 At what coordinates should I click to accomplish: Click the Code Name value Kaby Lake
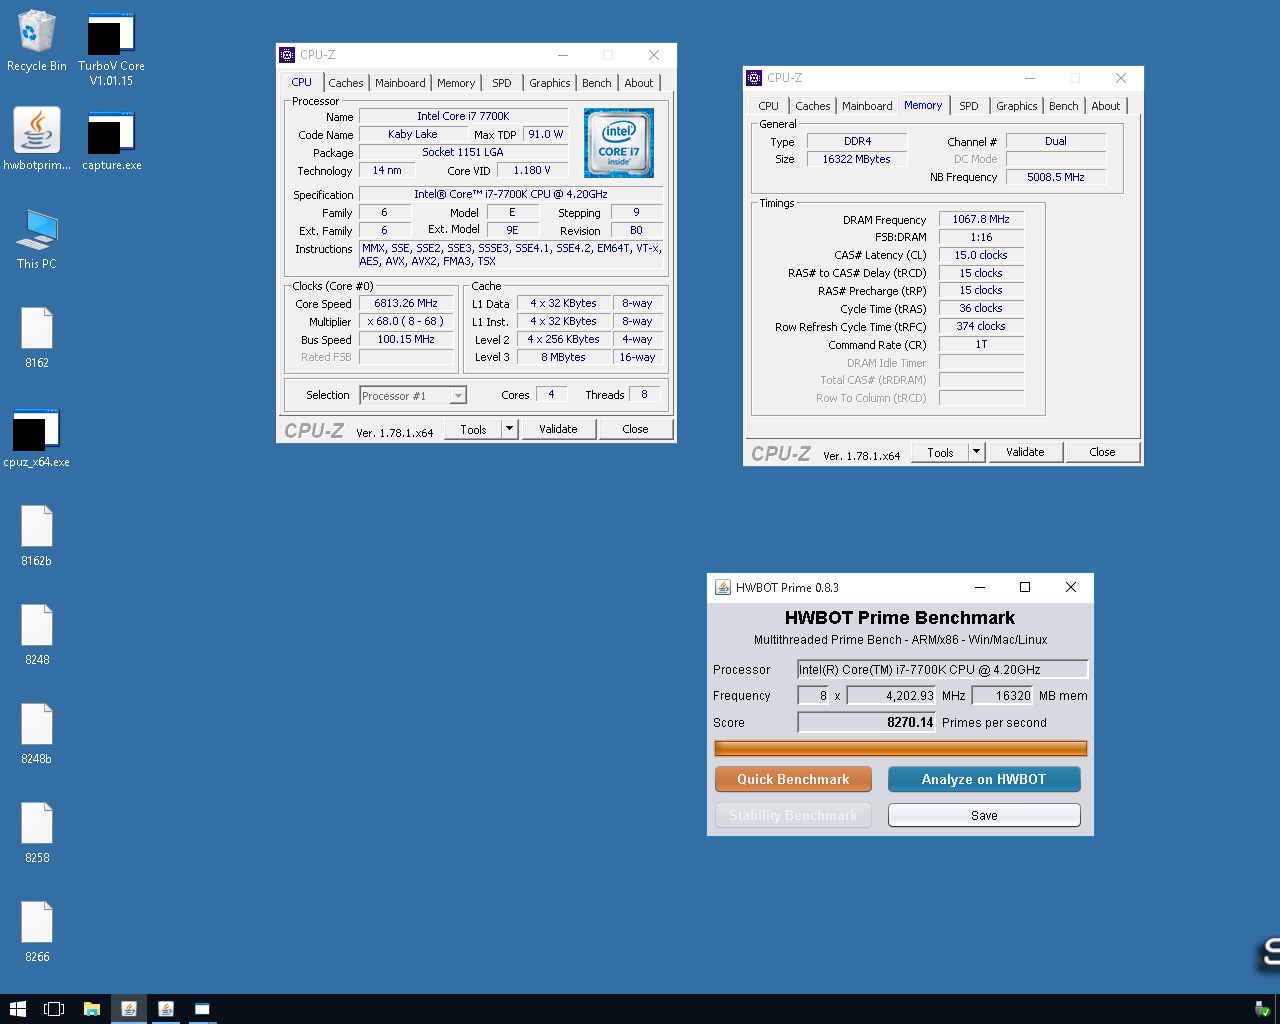[x=413, y=134]
